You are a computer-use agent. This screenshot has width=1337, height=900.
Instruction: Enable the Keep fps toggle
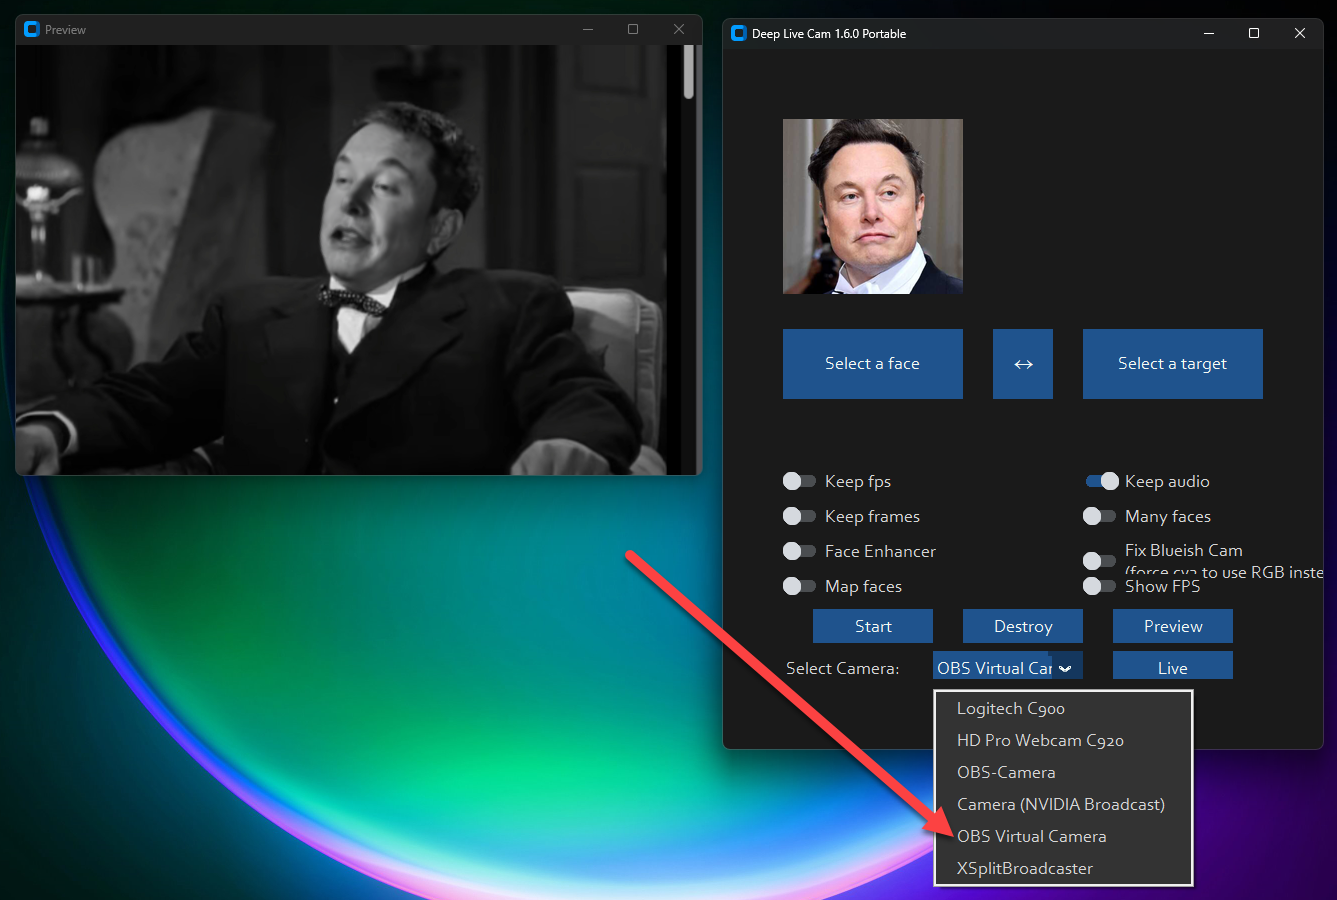(799, 481)
